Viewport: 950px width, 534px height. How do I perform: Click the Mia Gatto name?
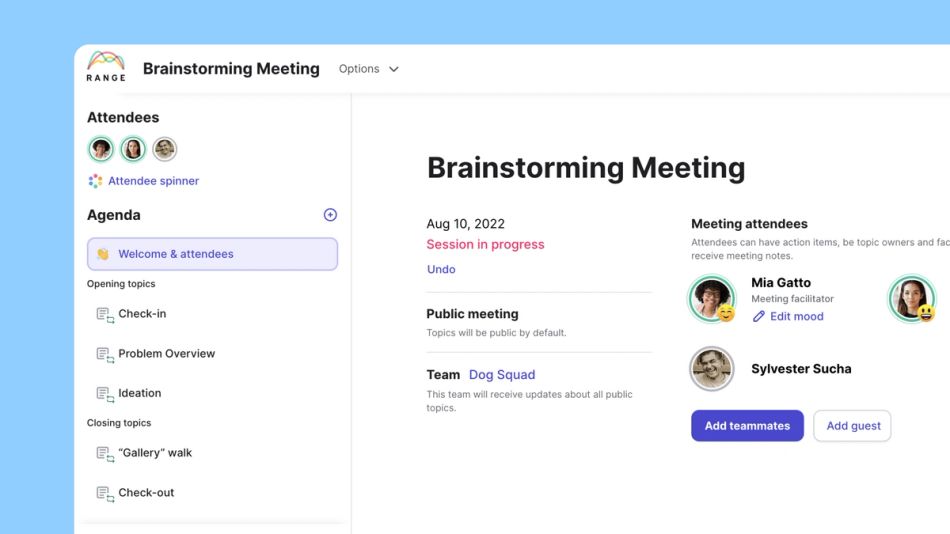pos(781,282)
